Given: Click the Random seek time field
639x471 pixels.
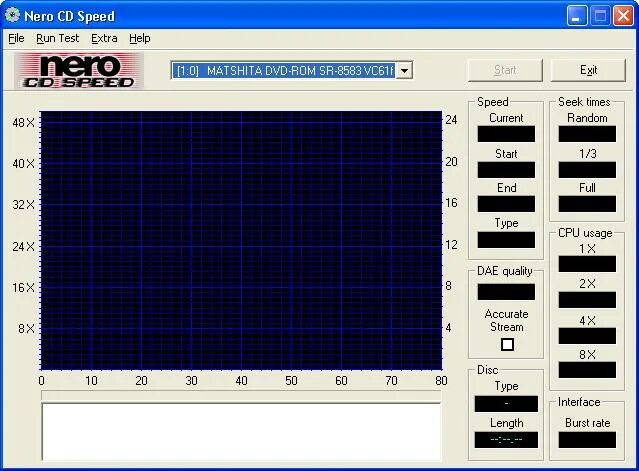Looking at the screenshot, I should [587, 134].
